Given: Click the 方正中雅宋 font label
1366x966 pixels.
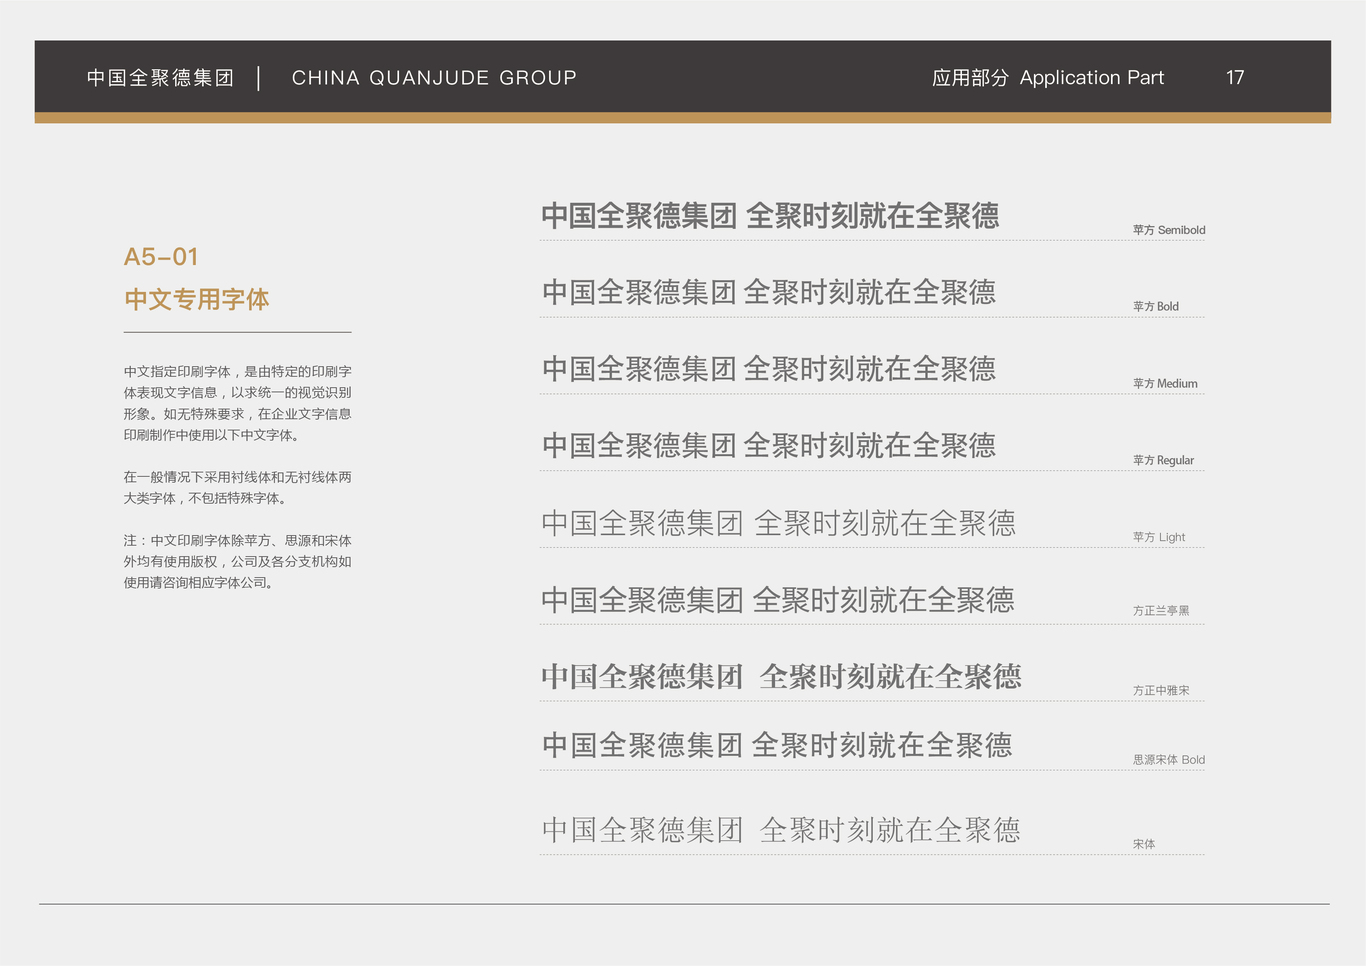Looking at the screenshot, I should (1161, 691).
